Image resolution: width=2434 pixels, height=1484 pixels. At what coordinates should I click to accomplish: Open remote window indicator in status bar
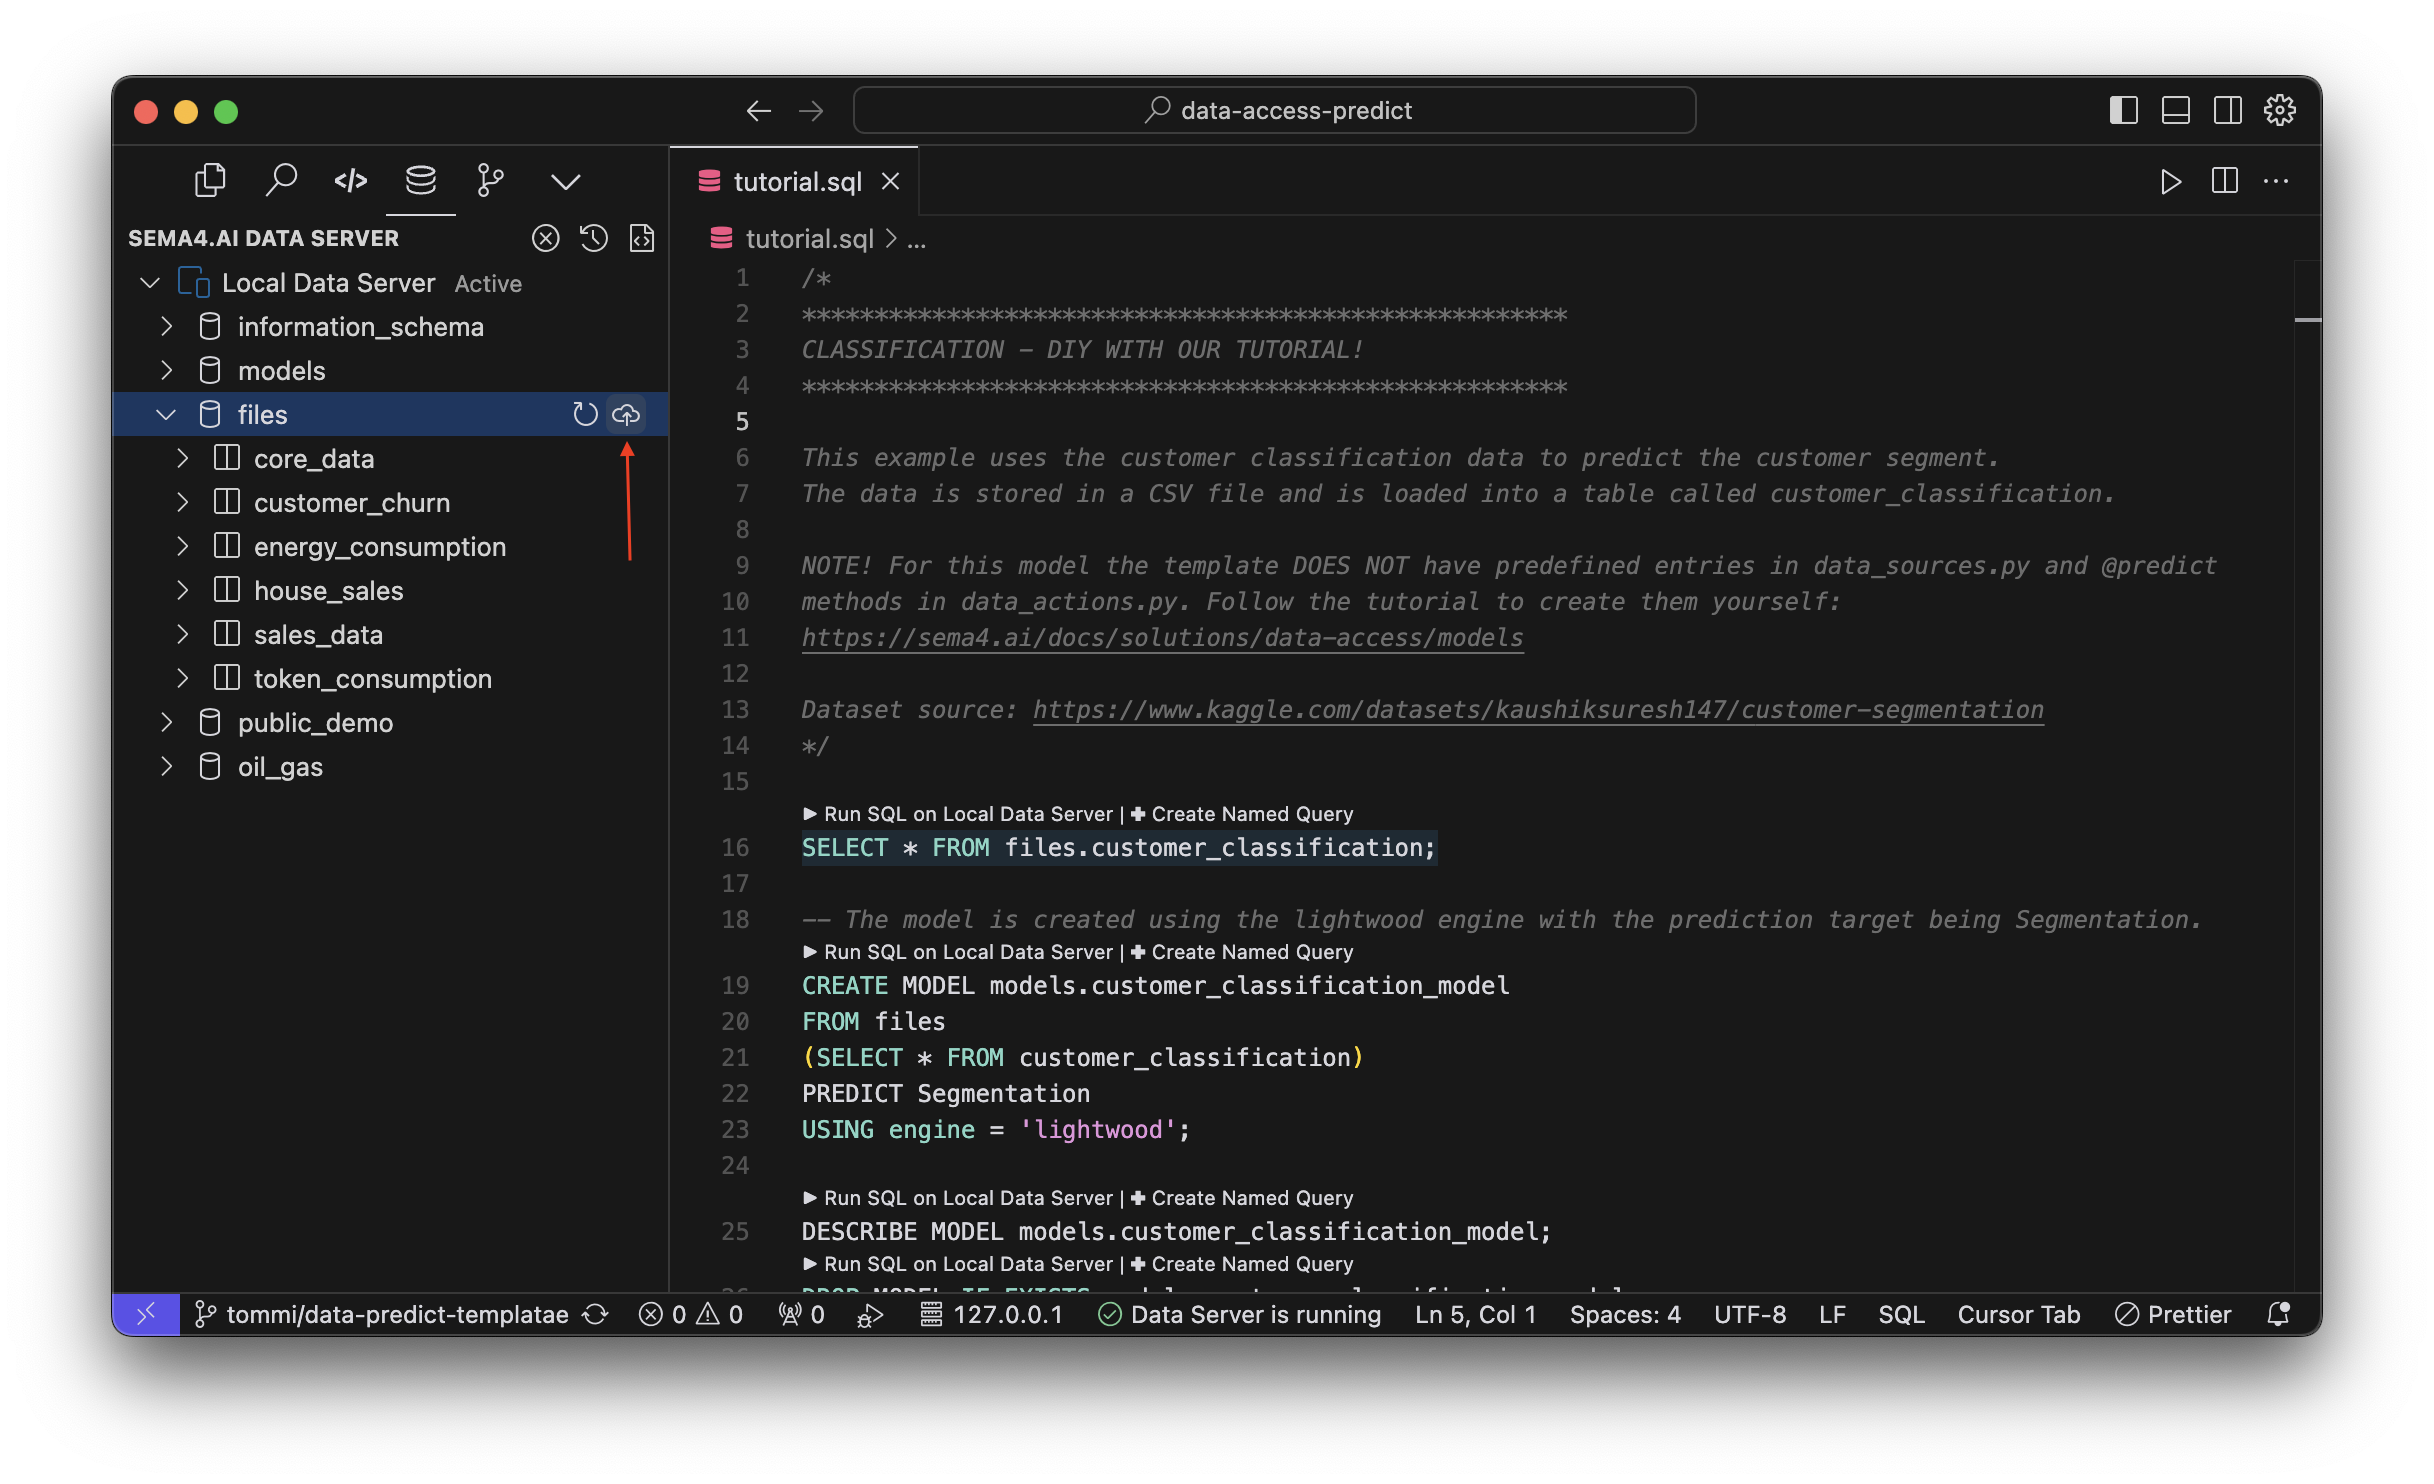click(x=146, y=1314)
